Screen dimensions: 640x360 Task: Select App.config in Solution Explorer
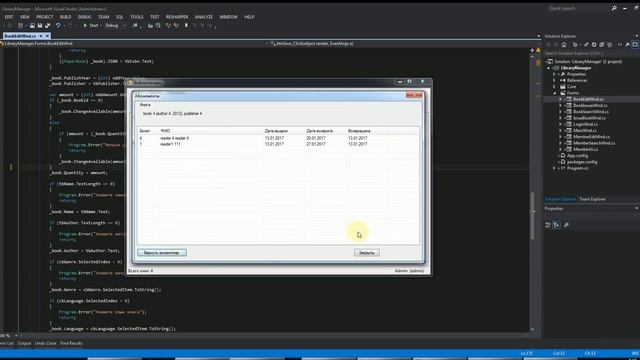577,156
